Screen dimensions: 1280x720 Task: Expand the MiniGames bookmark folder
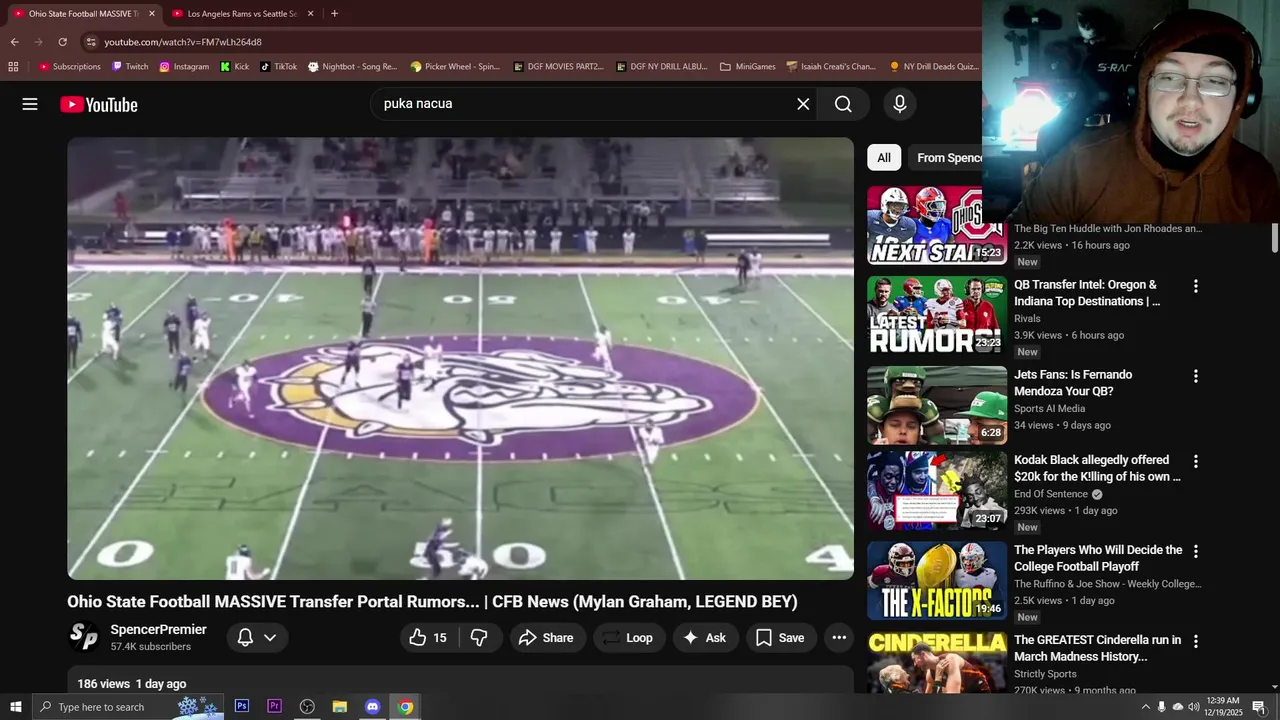(x=747, y=67)
